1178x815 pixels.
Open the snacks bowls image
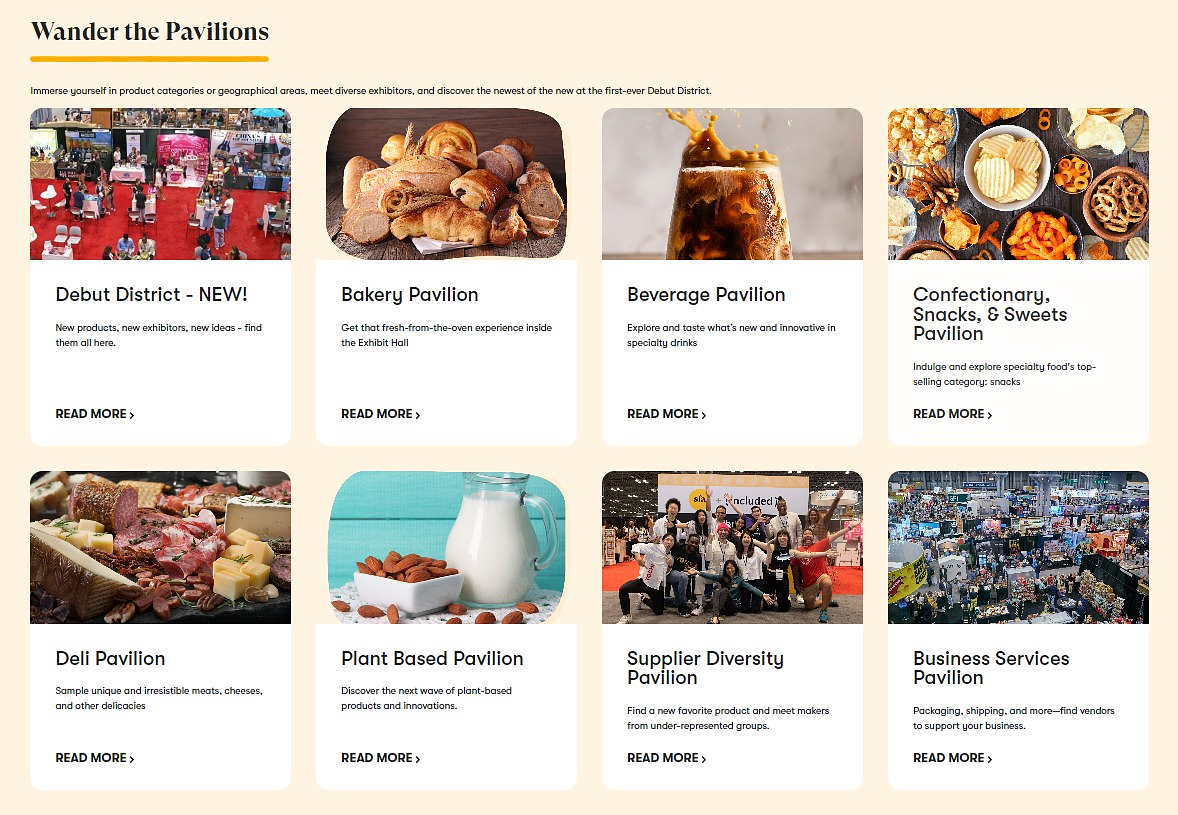click(x=1018, y=184)
